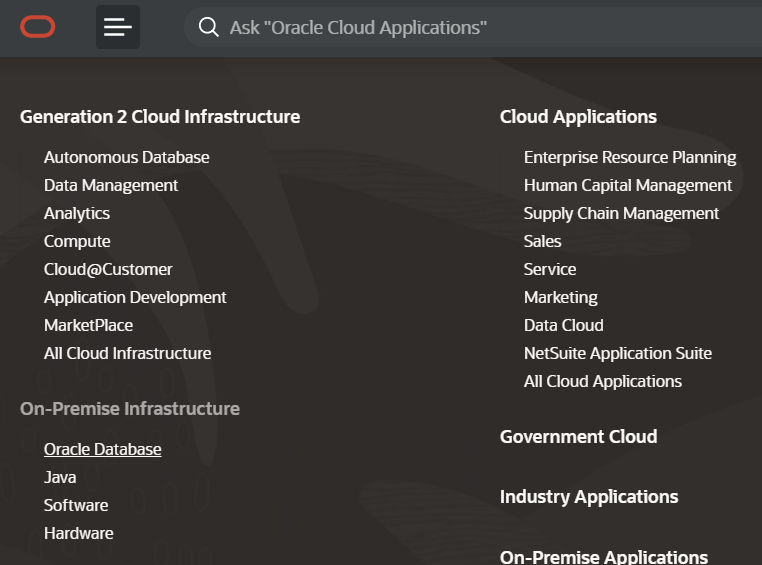
Task: Select Java under On-Premise Infrastructure
Action: [x=60, y=478]
